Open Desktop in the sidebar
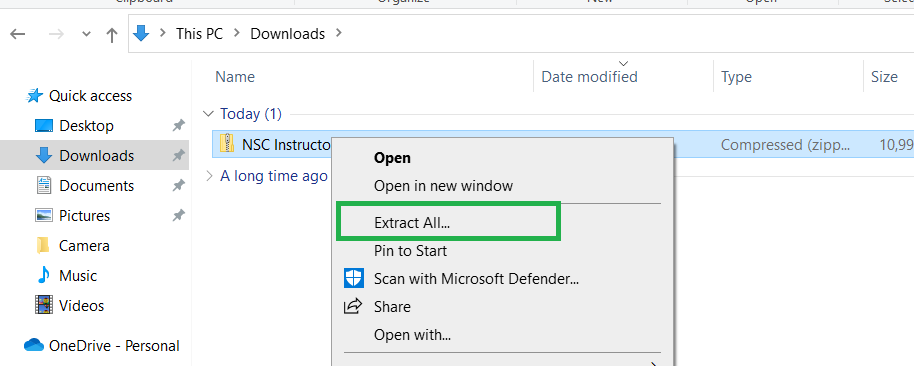The image size is (914, 366). tap(86, 126)
